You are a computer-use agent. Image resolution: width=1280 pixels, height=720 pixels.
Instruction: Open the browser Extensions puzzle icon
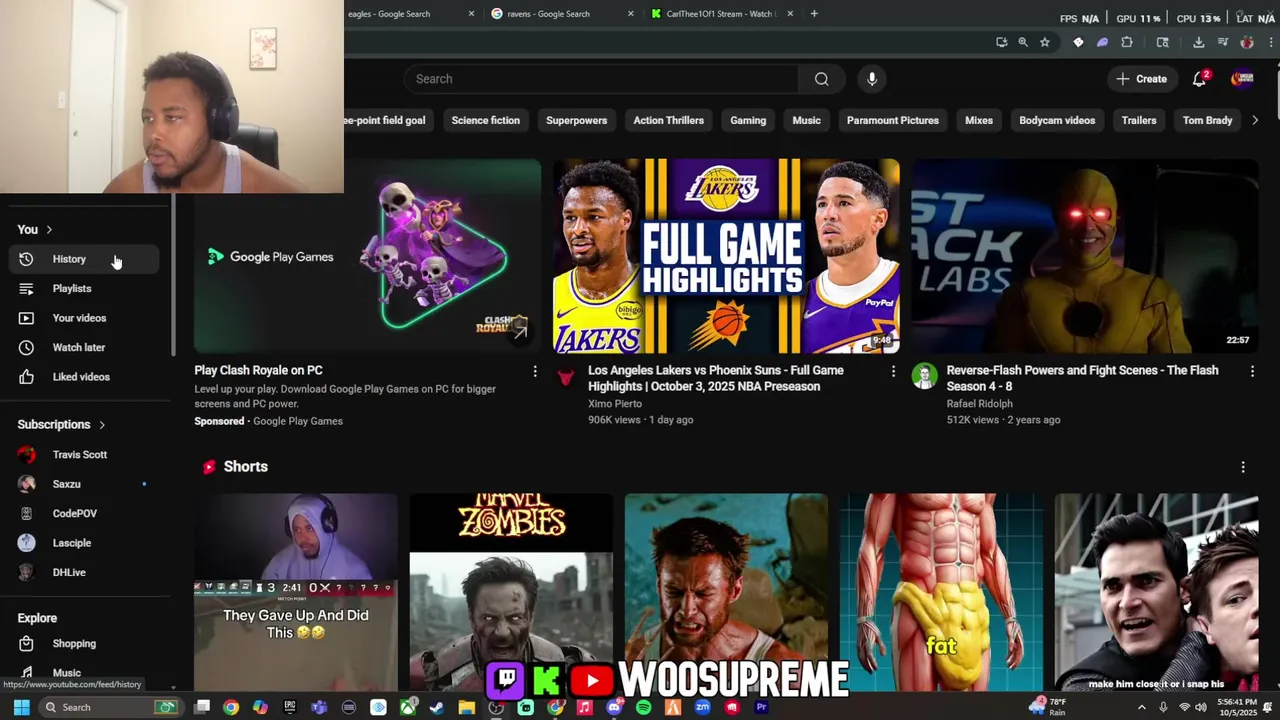coord(1127,42)
